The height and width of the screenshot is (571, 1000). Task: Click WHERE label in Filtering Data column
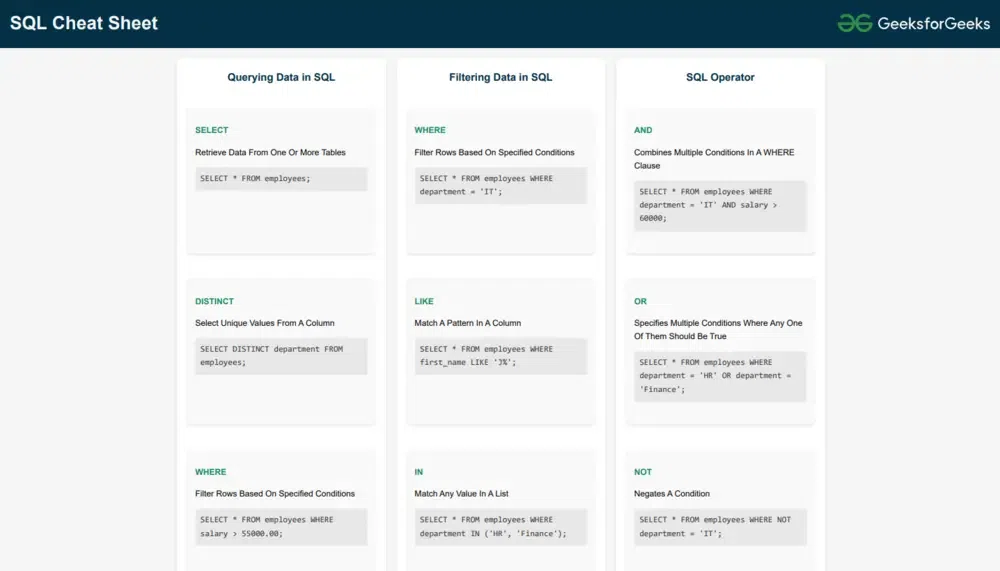click(430, 130)
